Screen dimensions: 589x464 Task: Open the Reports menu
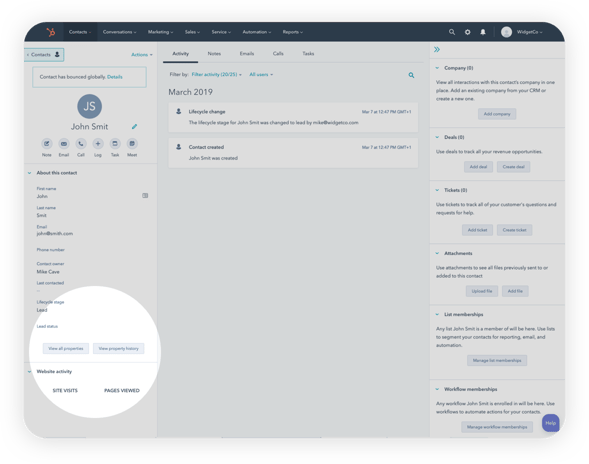point(293,32)
